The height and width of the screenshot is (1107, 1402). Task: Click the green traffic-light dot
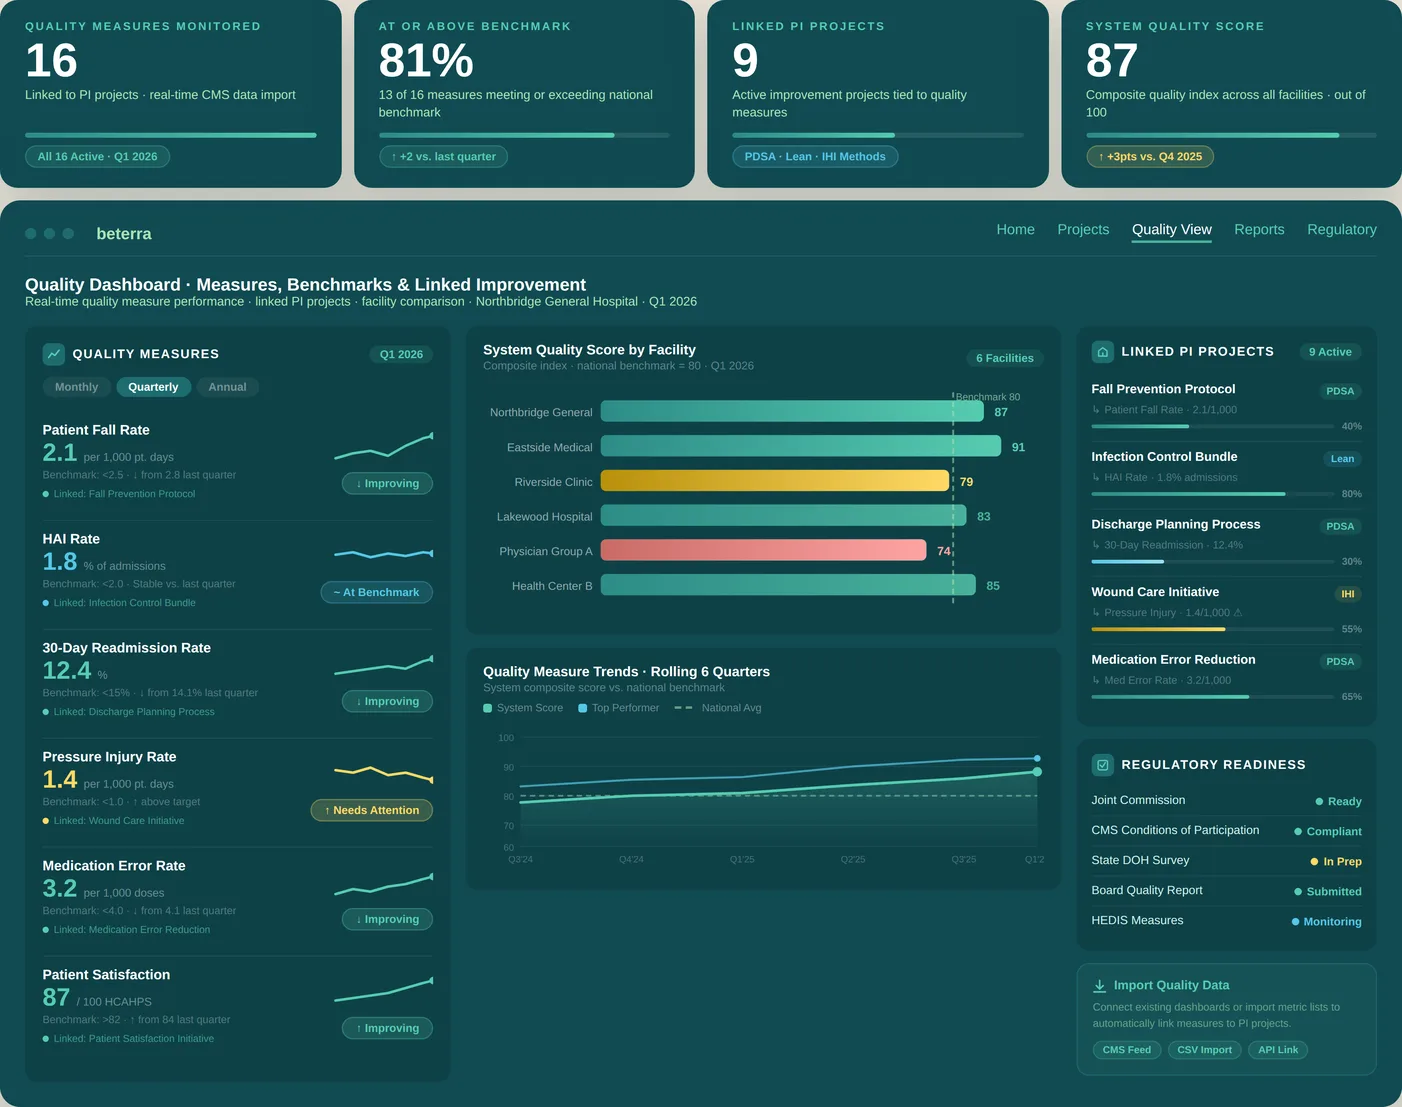(68, 233)
